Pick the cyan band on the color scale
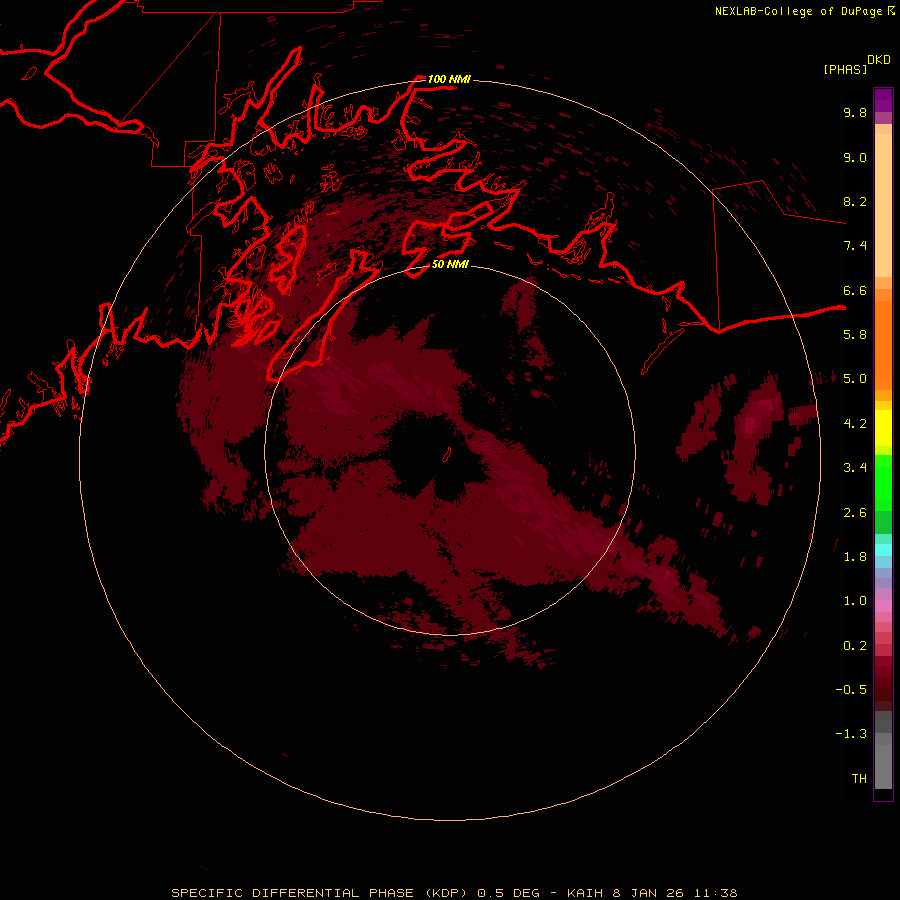 (x=883, y=549)
